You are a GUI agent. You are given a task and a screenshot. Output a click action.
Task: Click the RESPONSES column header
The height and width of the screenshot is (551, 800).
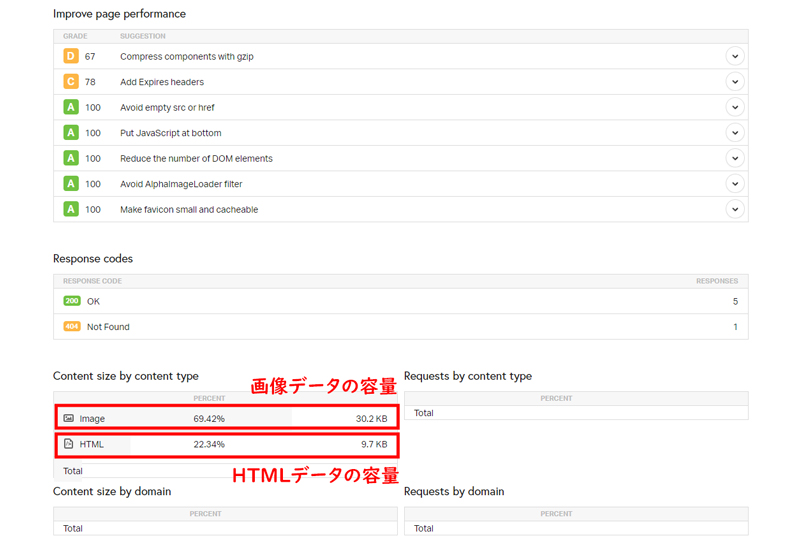coord(717,281)
